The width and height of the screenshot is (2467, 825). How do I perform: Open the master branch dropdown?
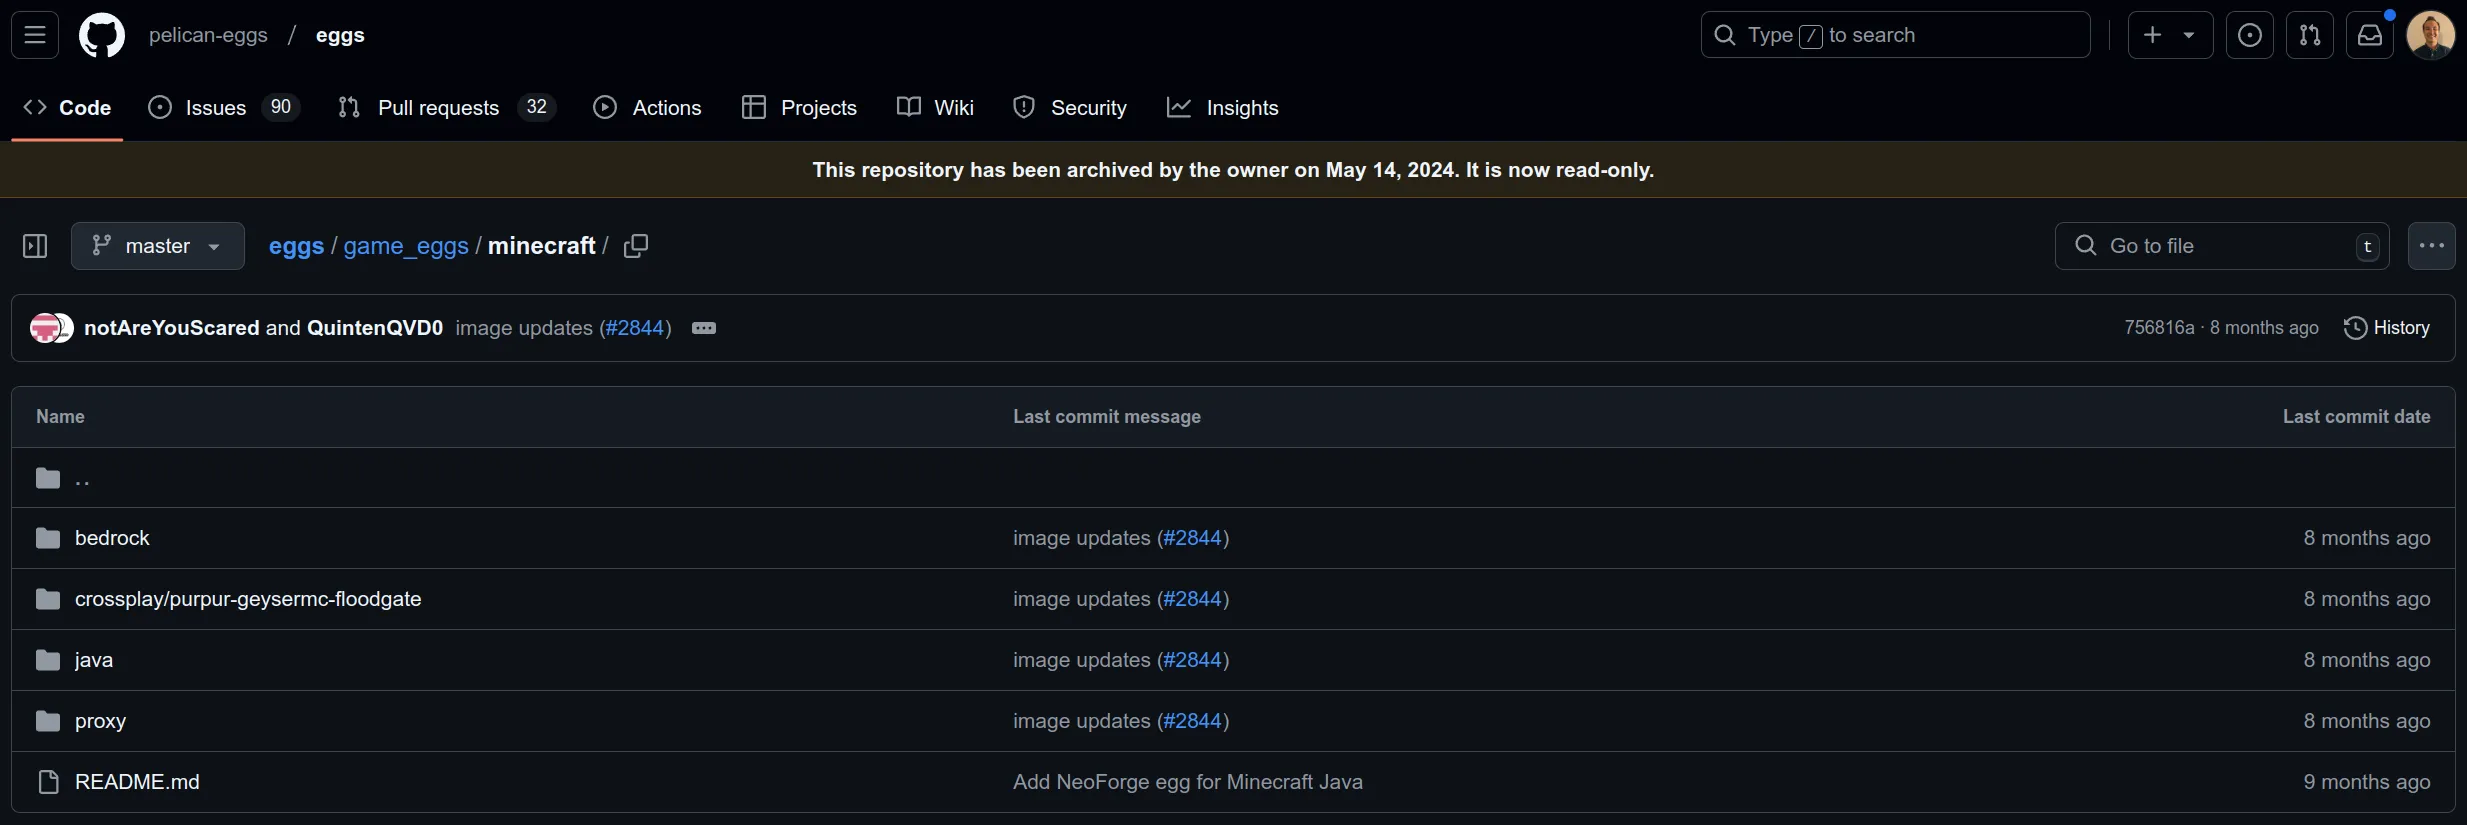pos(157,246)
